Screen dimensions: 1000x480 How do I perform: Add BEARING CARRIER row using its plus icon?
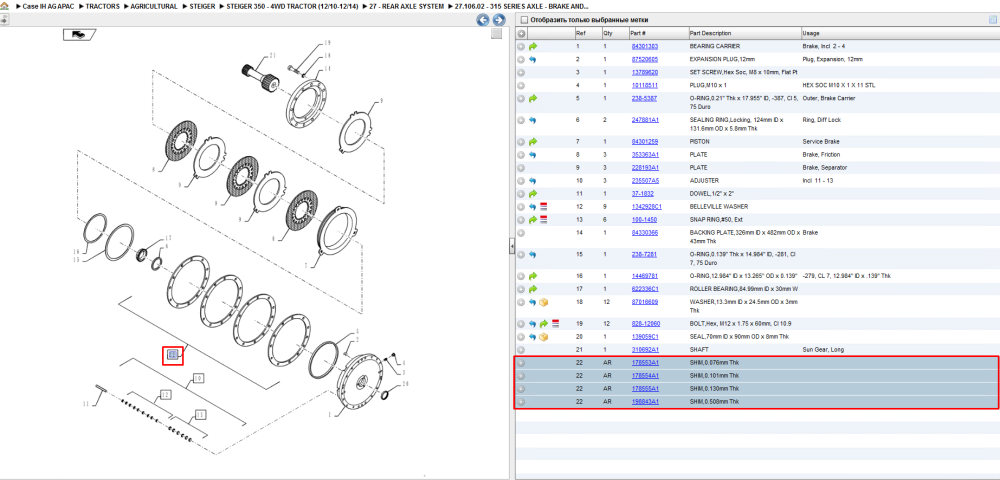click(521, 47)
